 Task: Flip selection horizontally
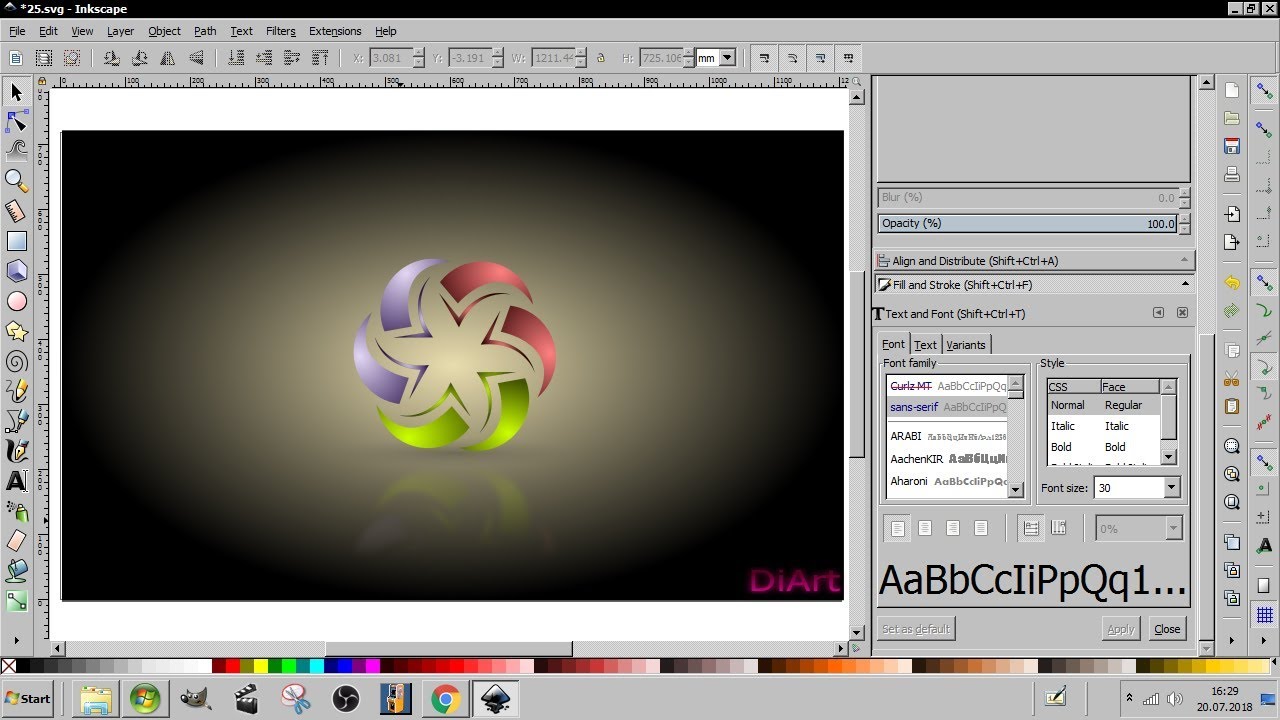click(168, 58)
